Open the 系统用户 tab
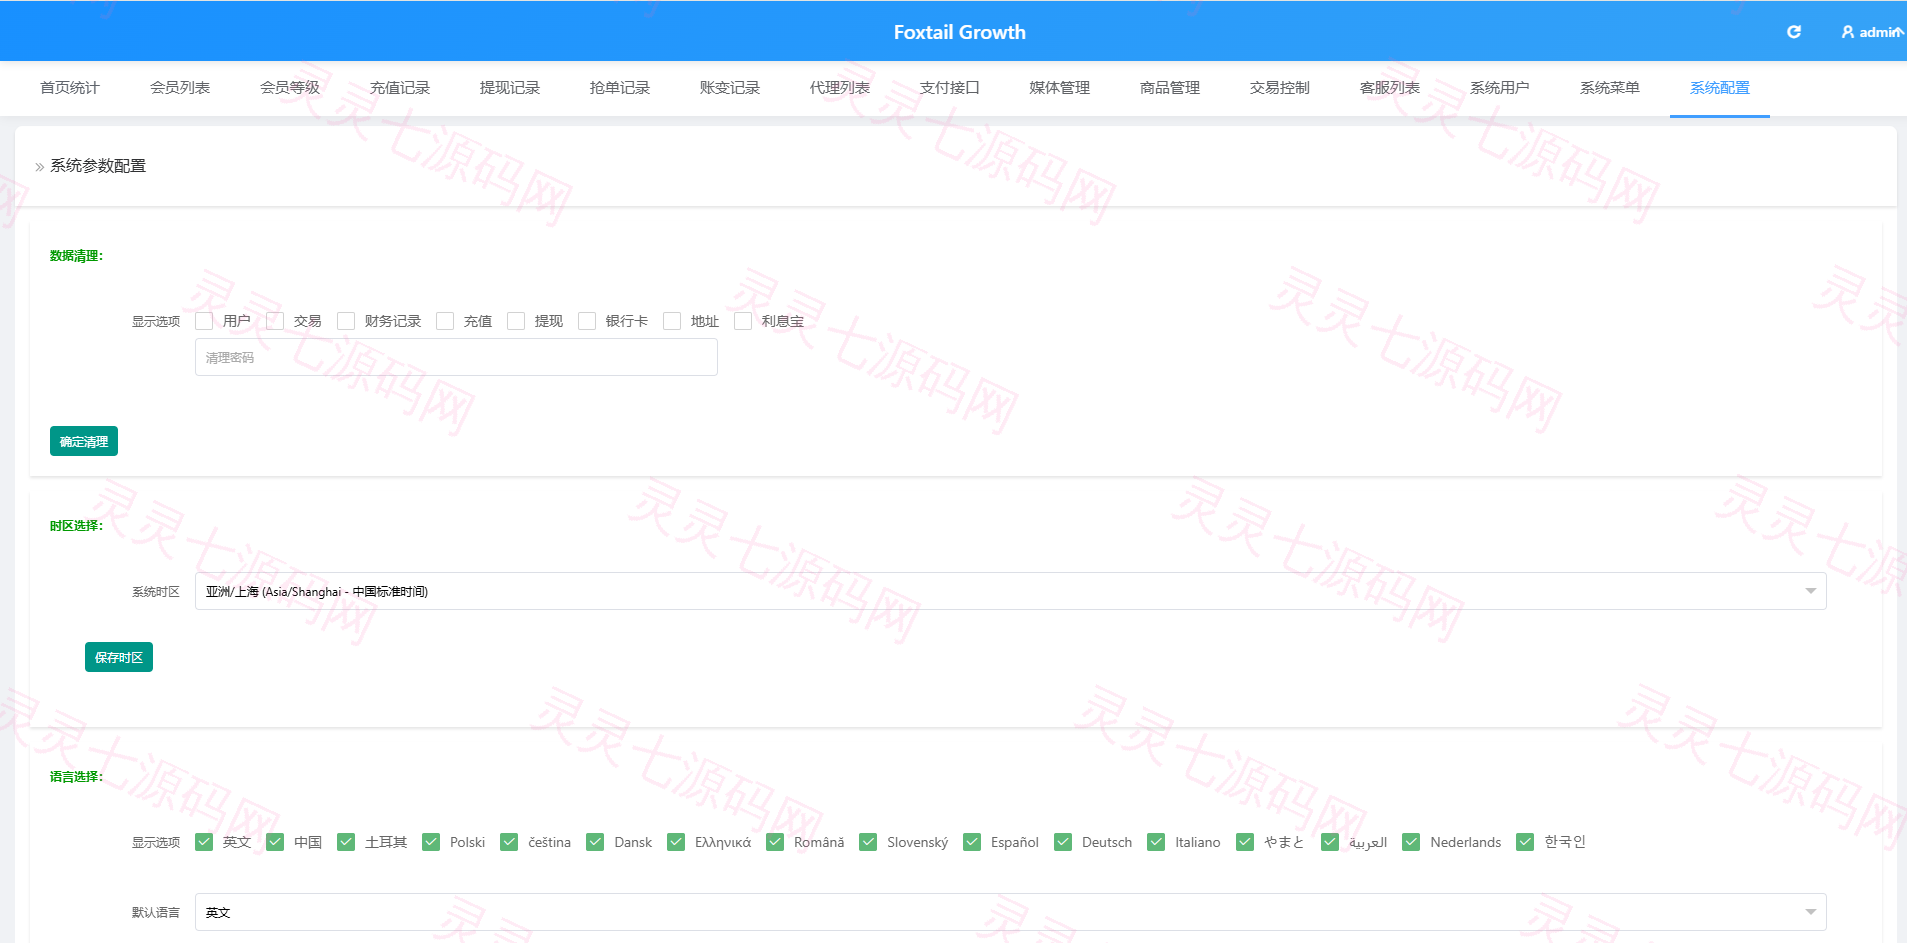 click(x=1500, y=88)
